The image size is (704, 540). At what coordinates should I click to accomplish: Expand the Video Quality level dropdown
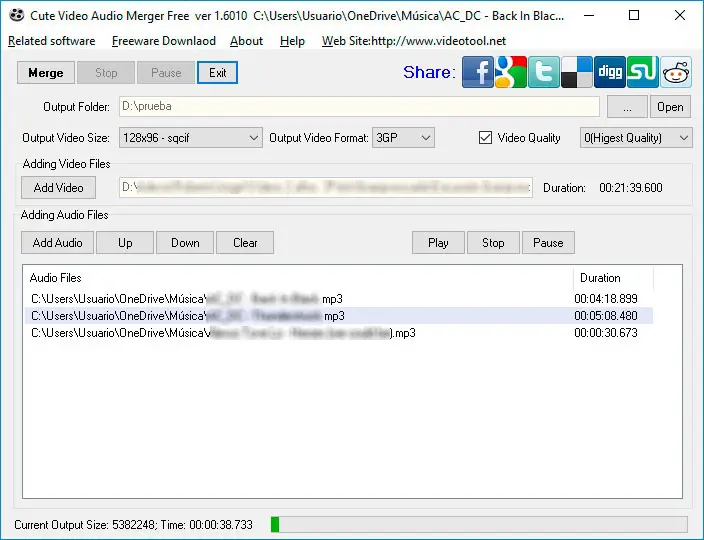636,138
